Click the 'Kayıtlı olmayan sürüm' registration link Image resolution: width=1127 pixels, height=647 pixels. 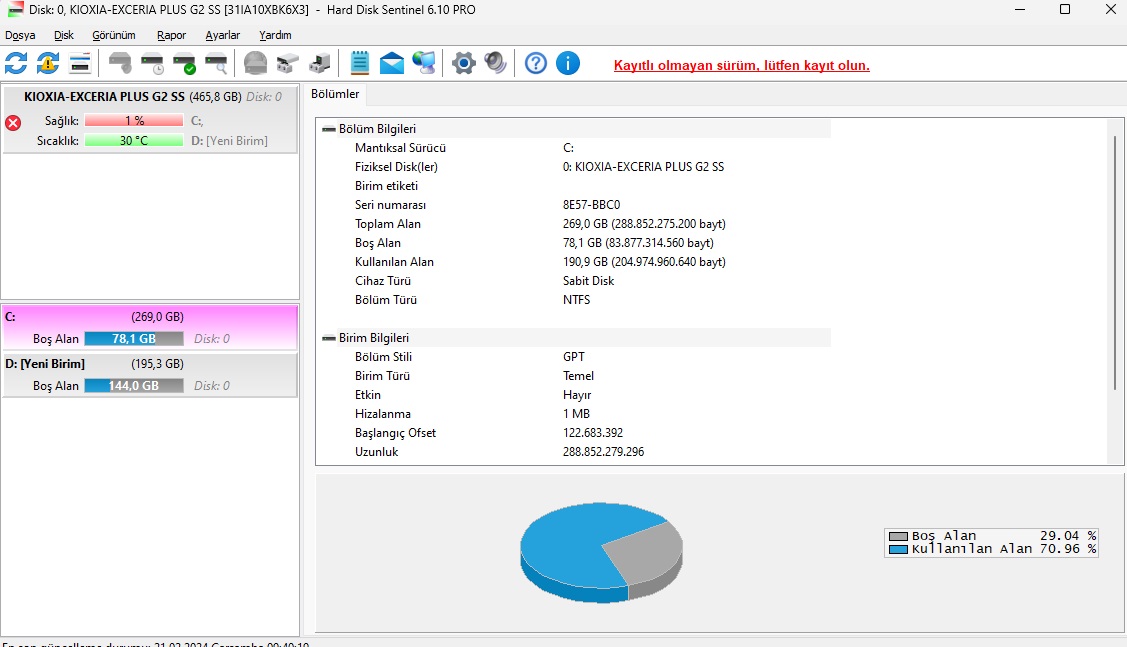(x=742, y=65)
